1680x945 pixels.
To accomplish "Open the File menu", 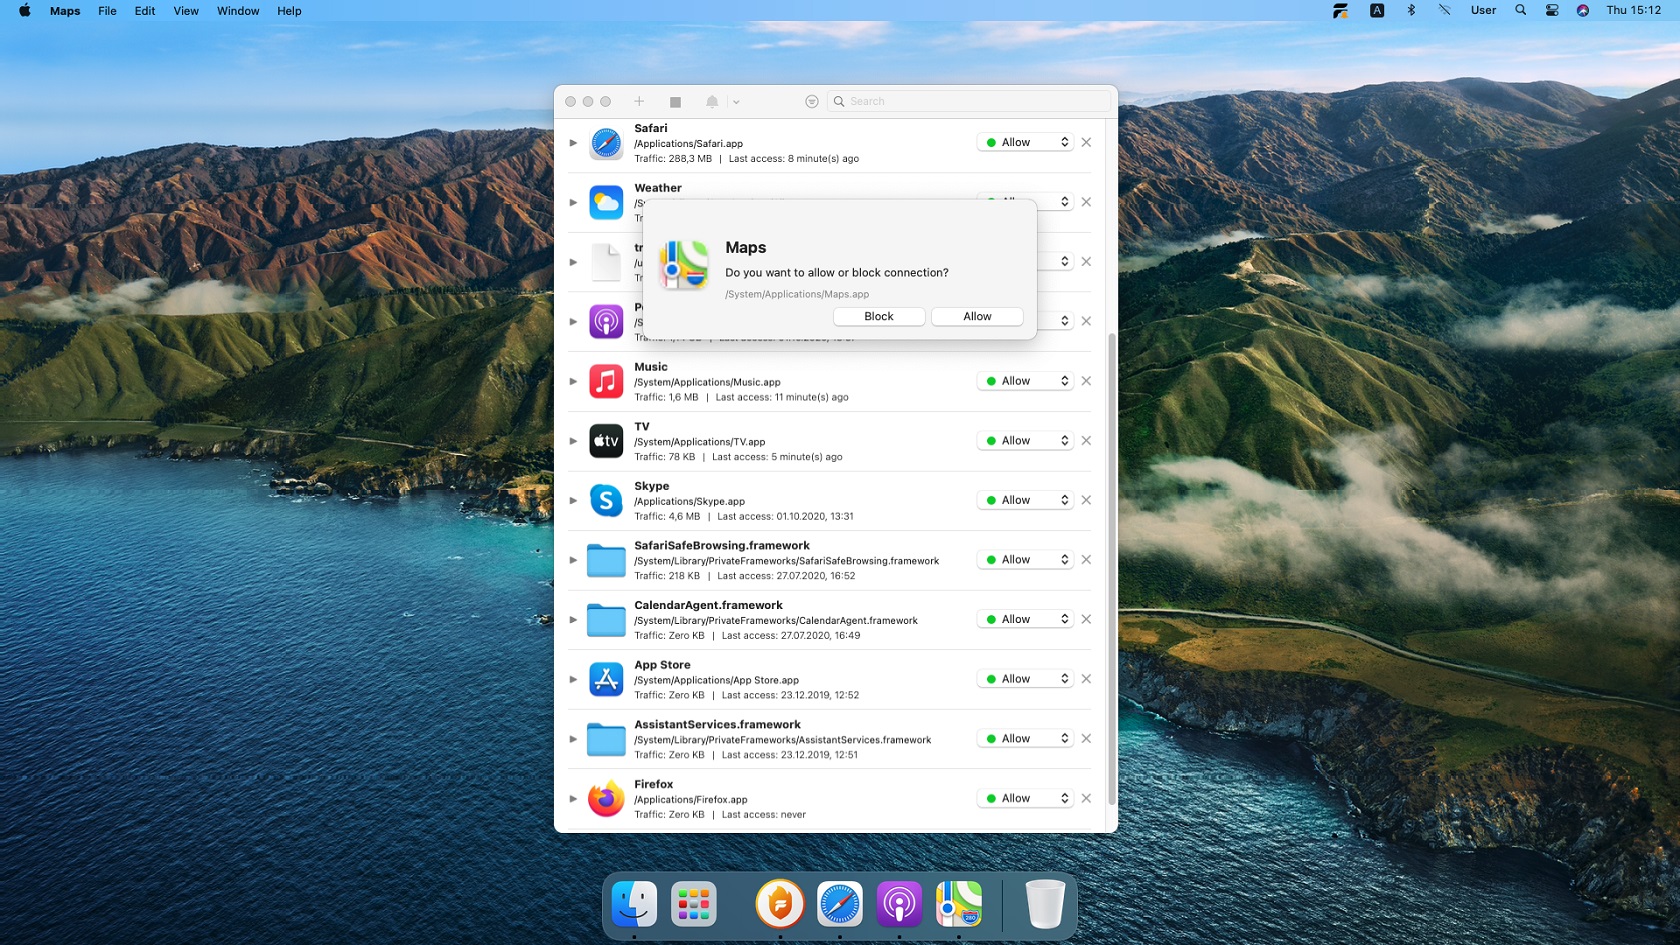I will click(x=107, y=11).
